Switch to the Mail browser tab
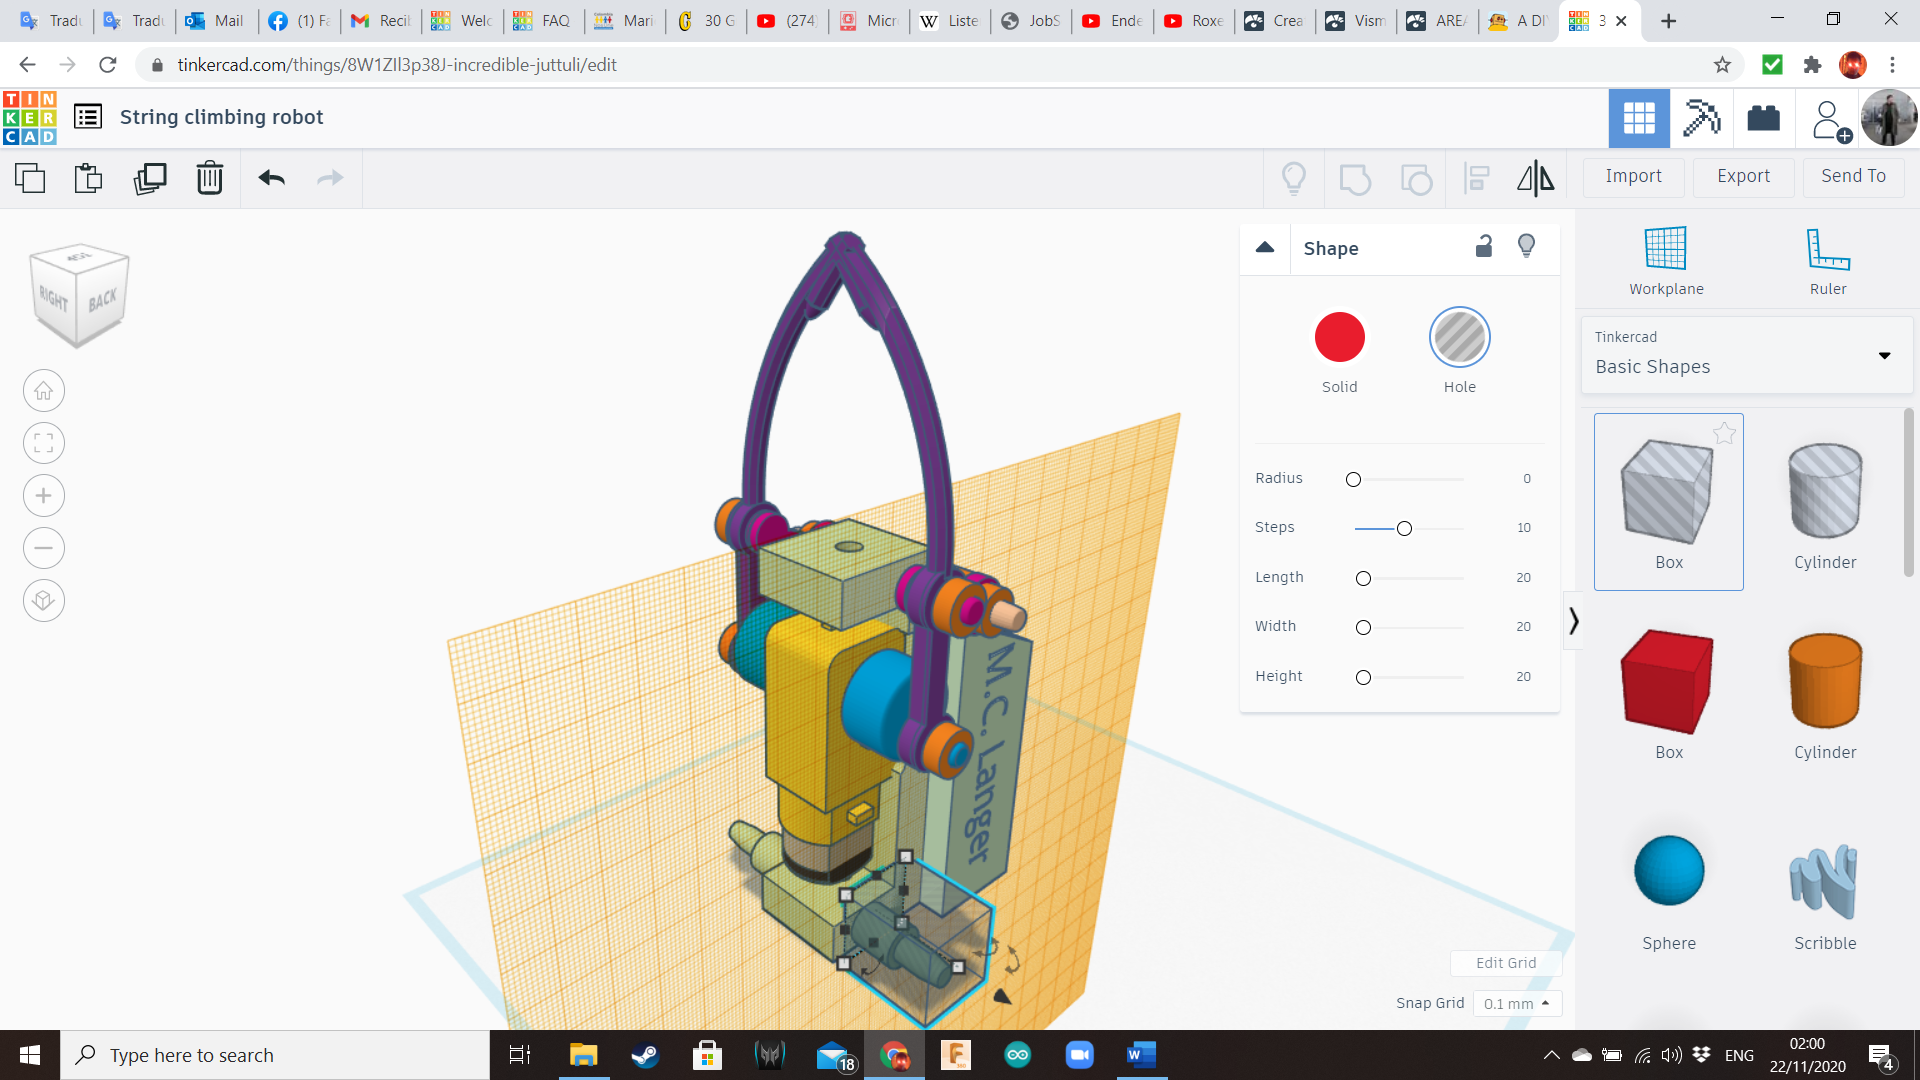 (217, 21)
